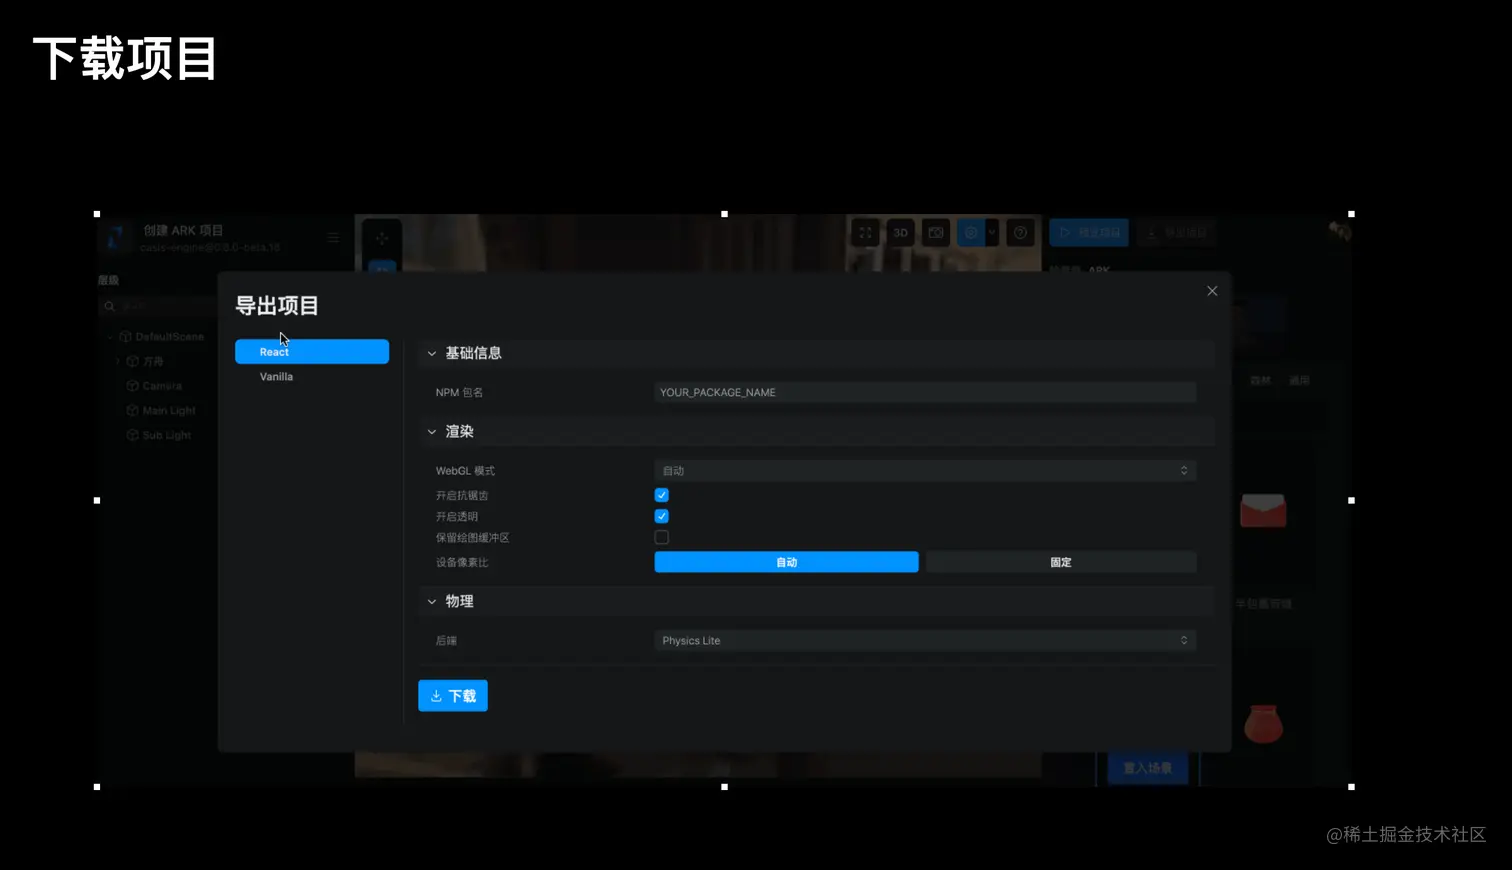
Task: Collapse the DefaultScene tree node
Action: point(110,337)
